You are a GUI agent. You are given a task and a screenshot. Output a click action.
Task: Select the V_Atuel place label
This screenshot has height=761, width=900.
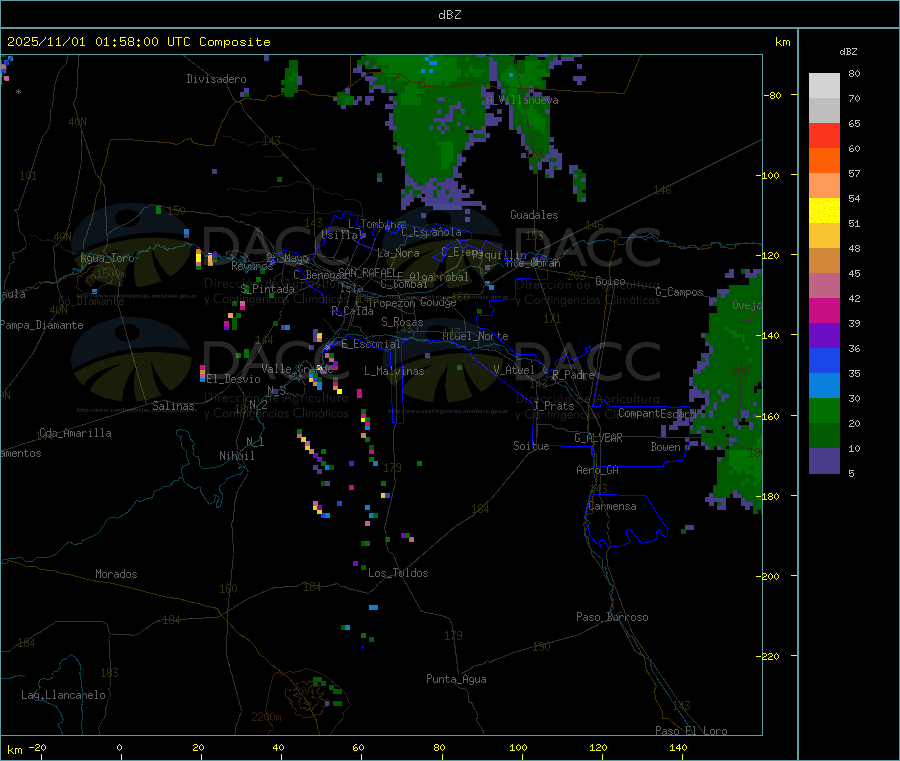click(514, 370)
